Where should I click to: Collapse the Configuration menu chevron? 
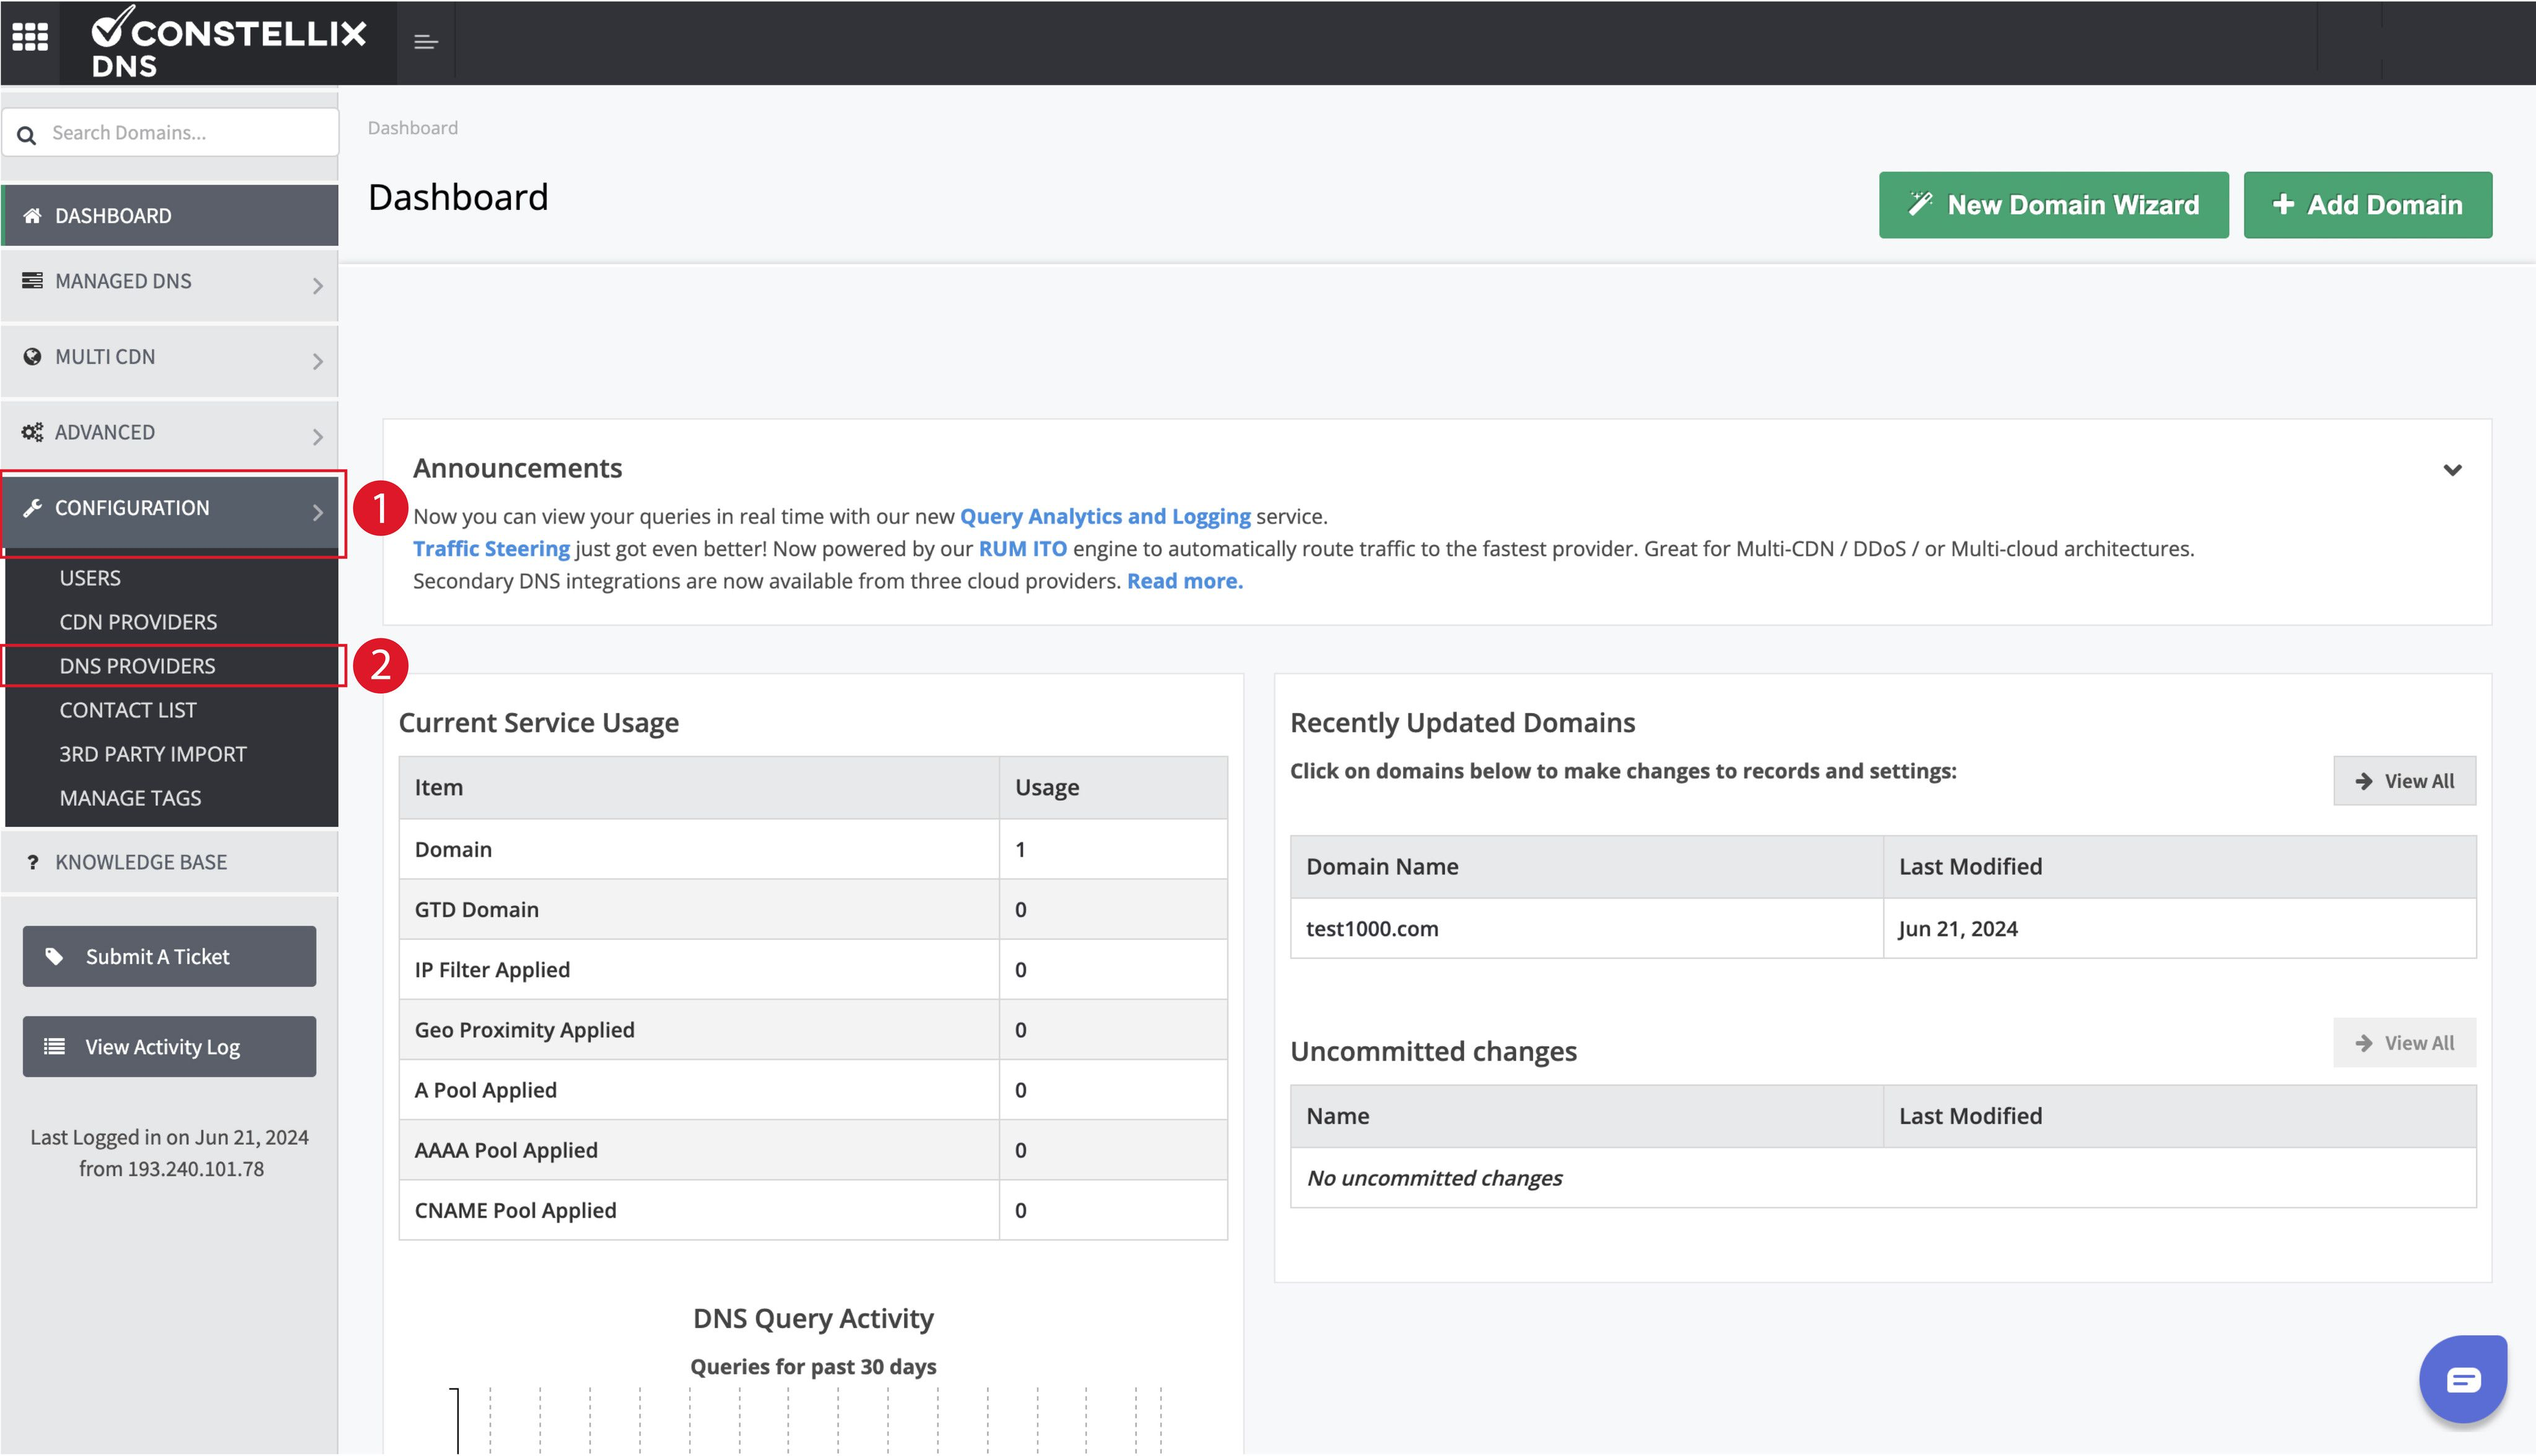click(317, 512)
